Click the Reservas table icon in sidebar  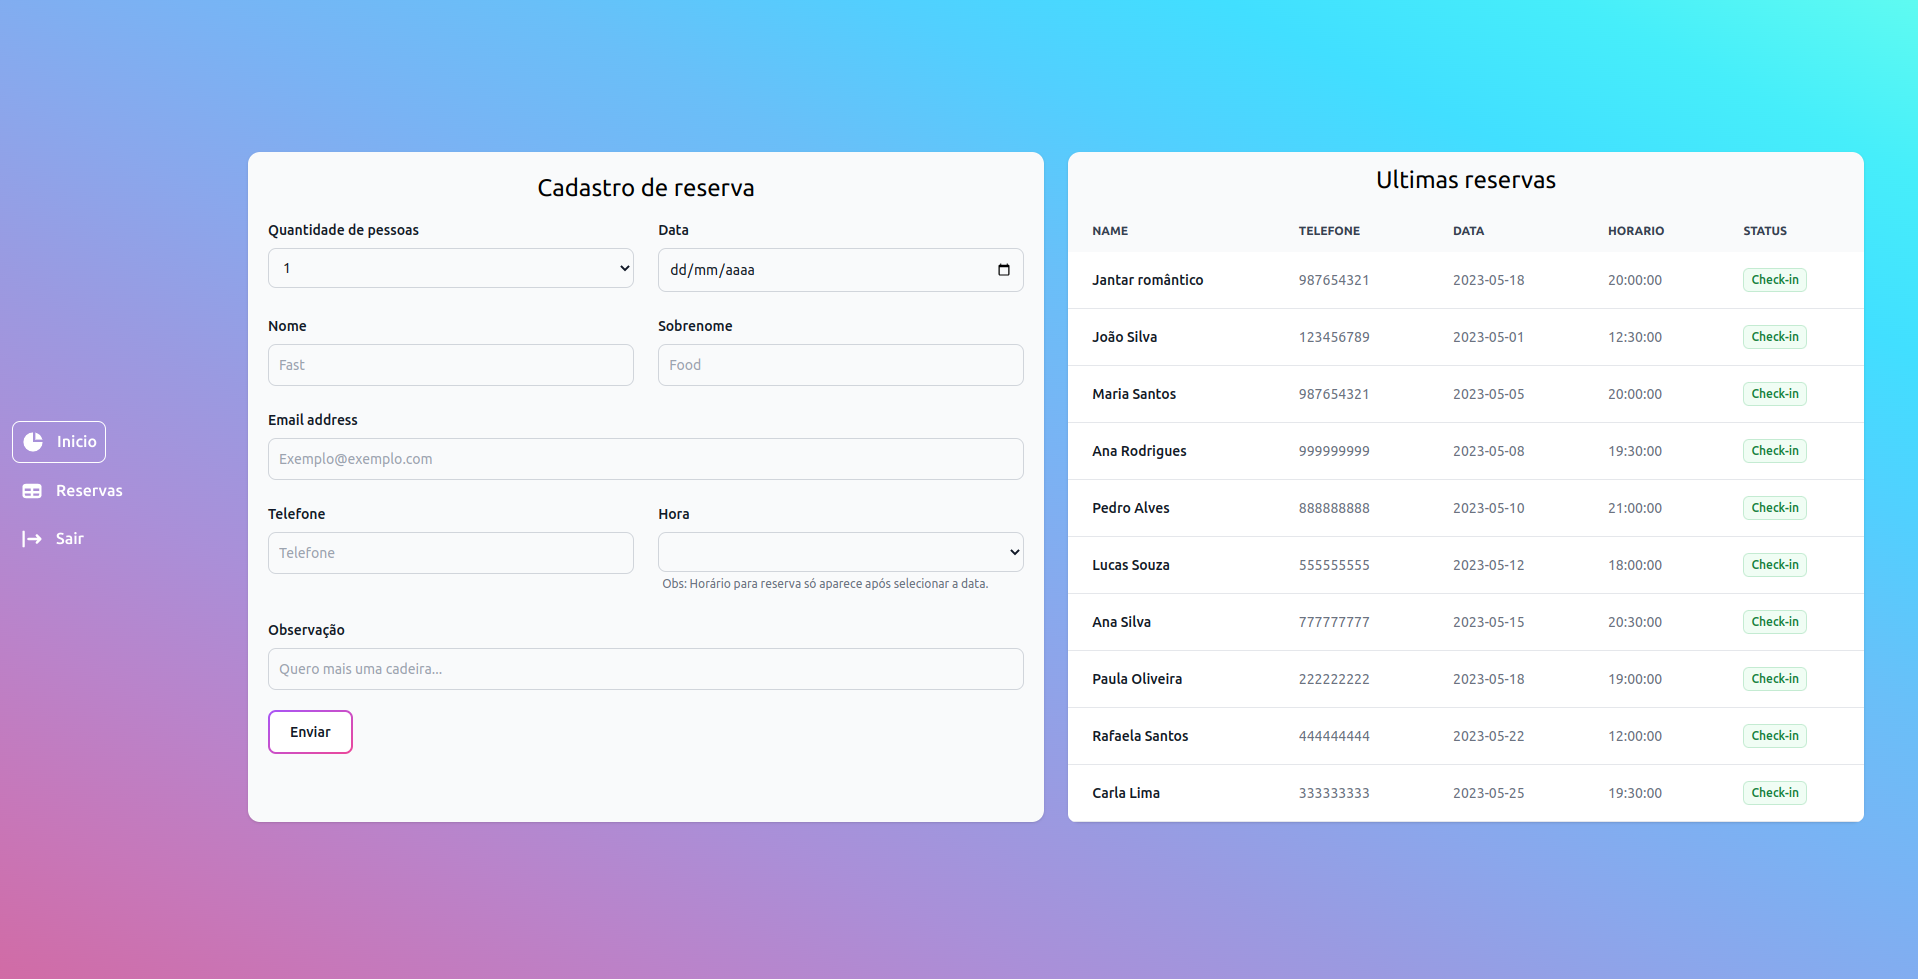point(32,491)
